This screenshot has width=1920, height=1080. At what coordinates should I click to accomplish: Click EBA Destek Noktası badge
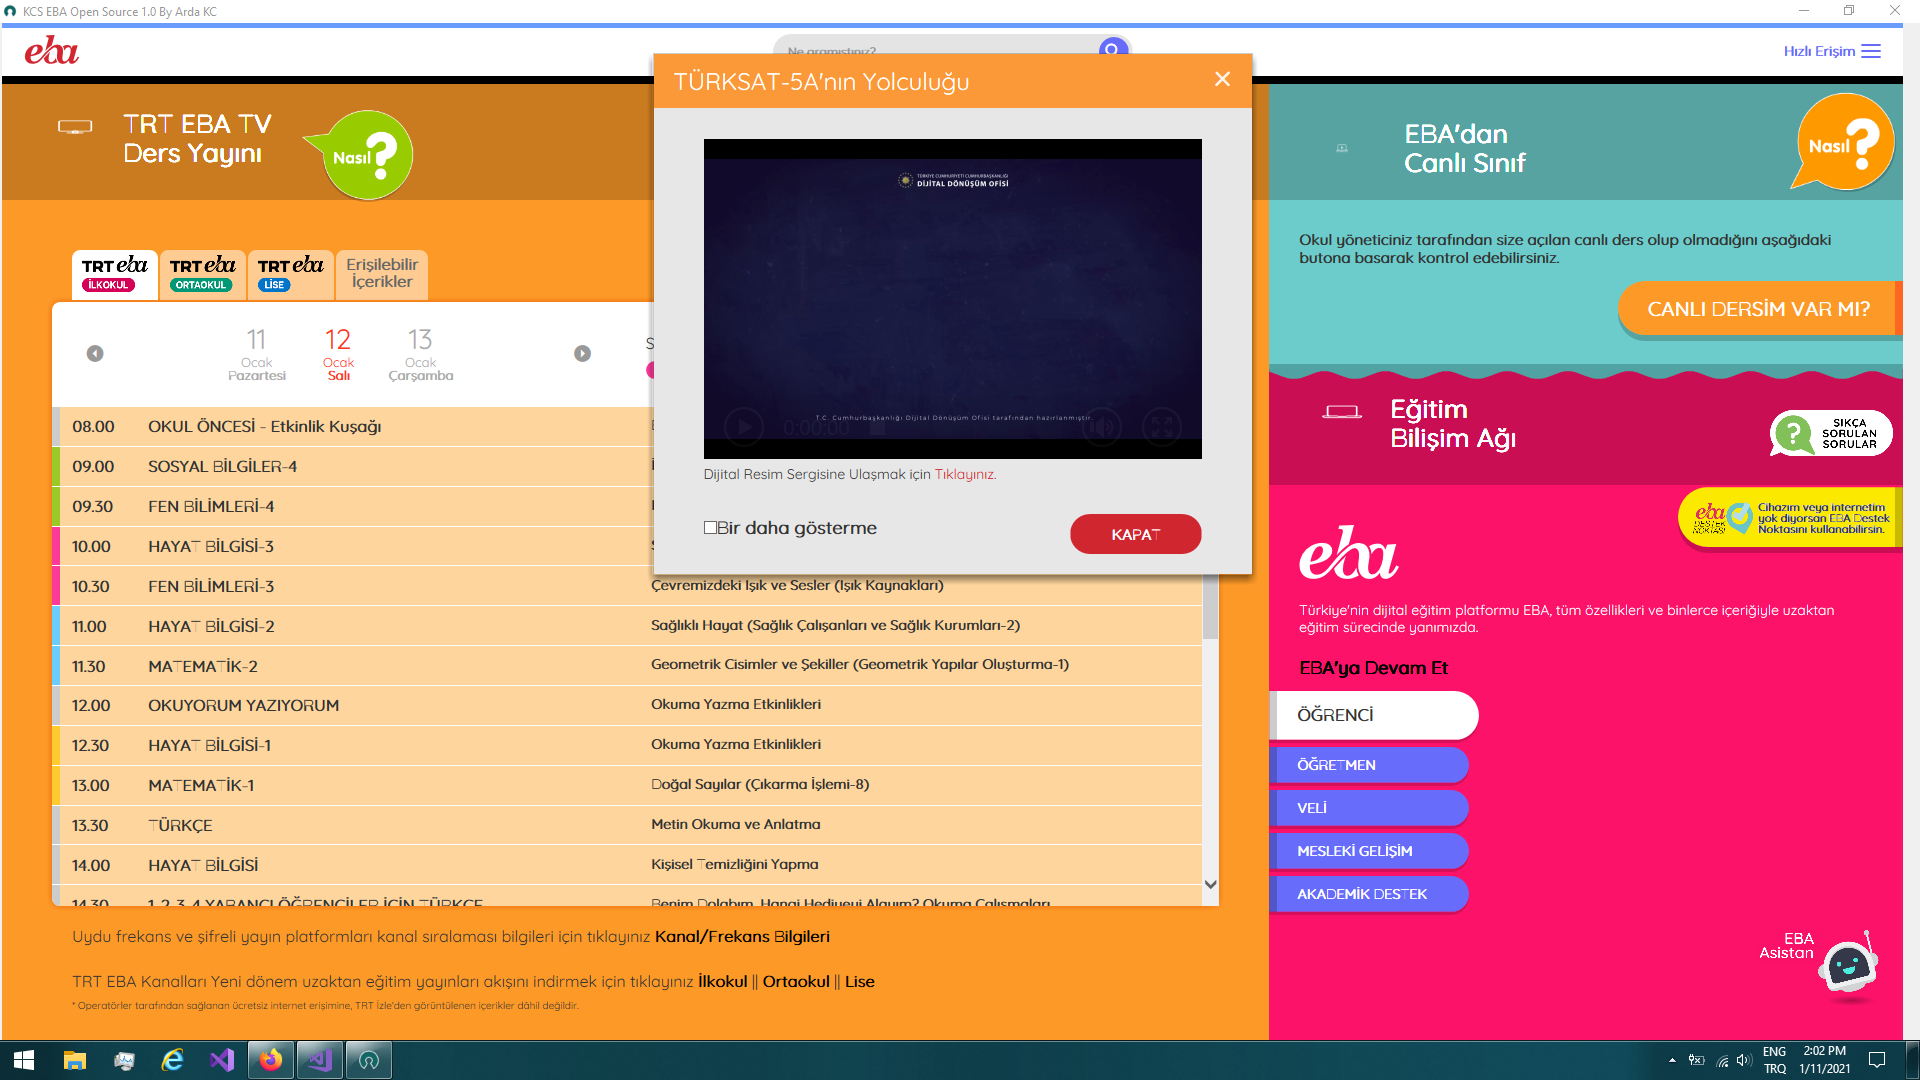click(x=1788, y=518)
